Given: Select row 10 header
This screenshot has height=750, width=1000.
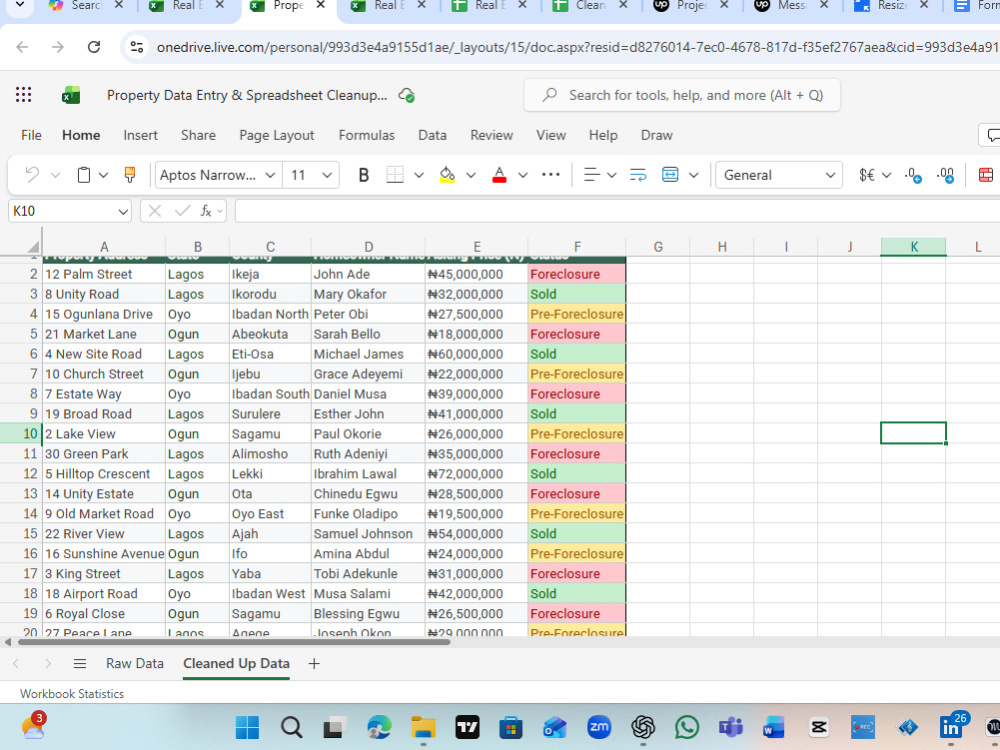Looking at the screenshot, I should (21, 434).
